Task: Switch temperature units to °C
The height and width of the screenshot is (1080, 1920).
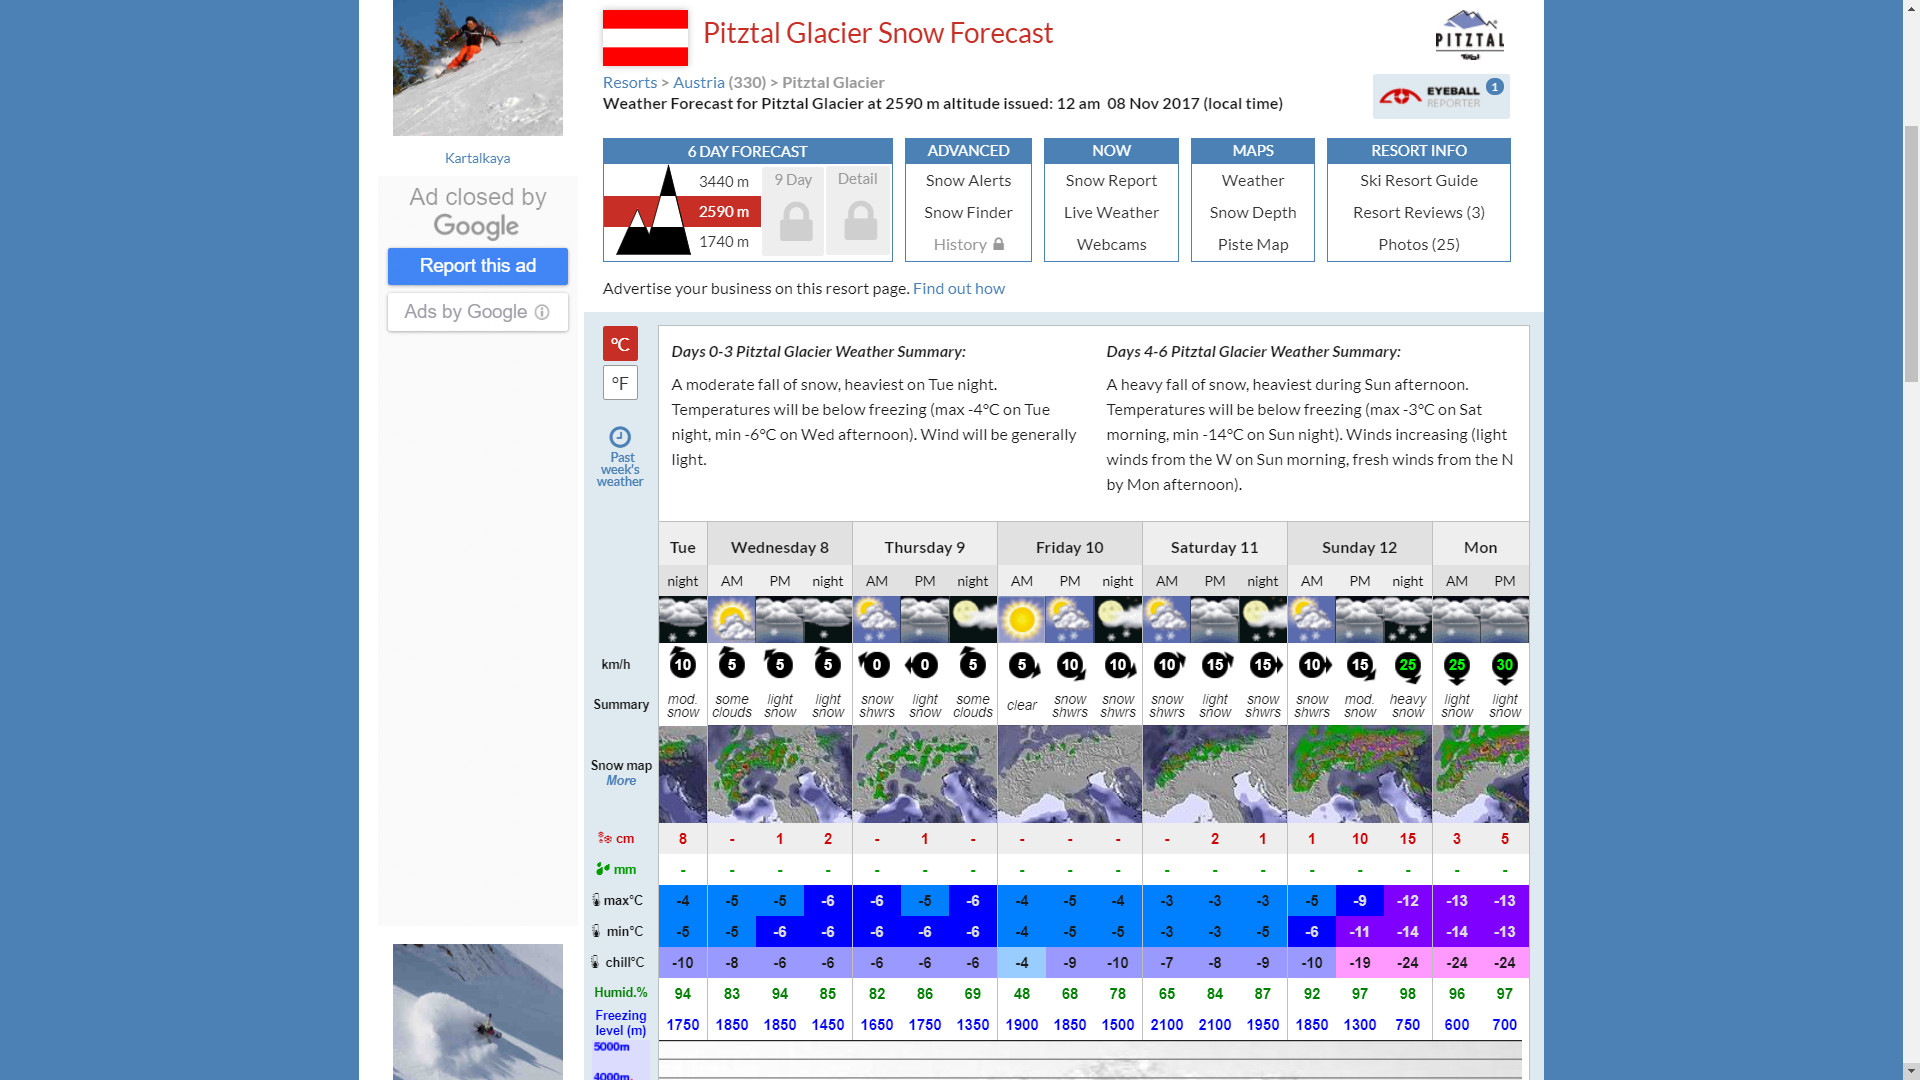Action: coord(620,344)
